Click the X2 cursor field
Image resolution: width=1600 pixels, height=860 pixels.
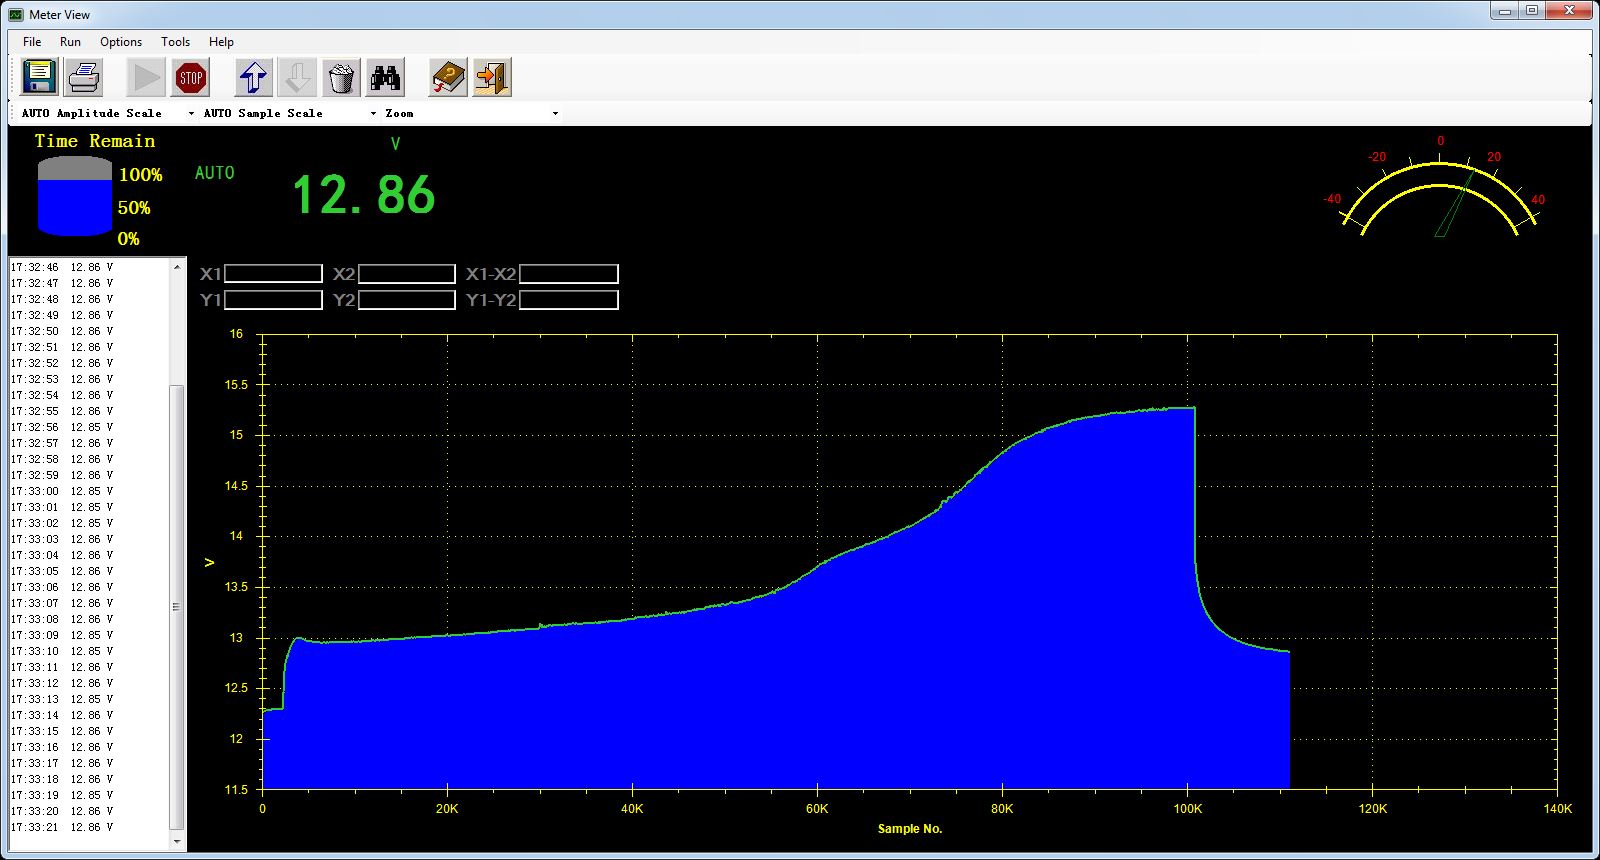click(x=407, y=274)
